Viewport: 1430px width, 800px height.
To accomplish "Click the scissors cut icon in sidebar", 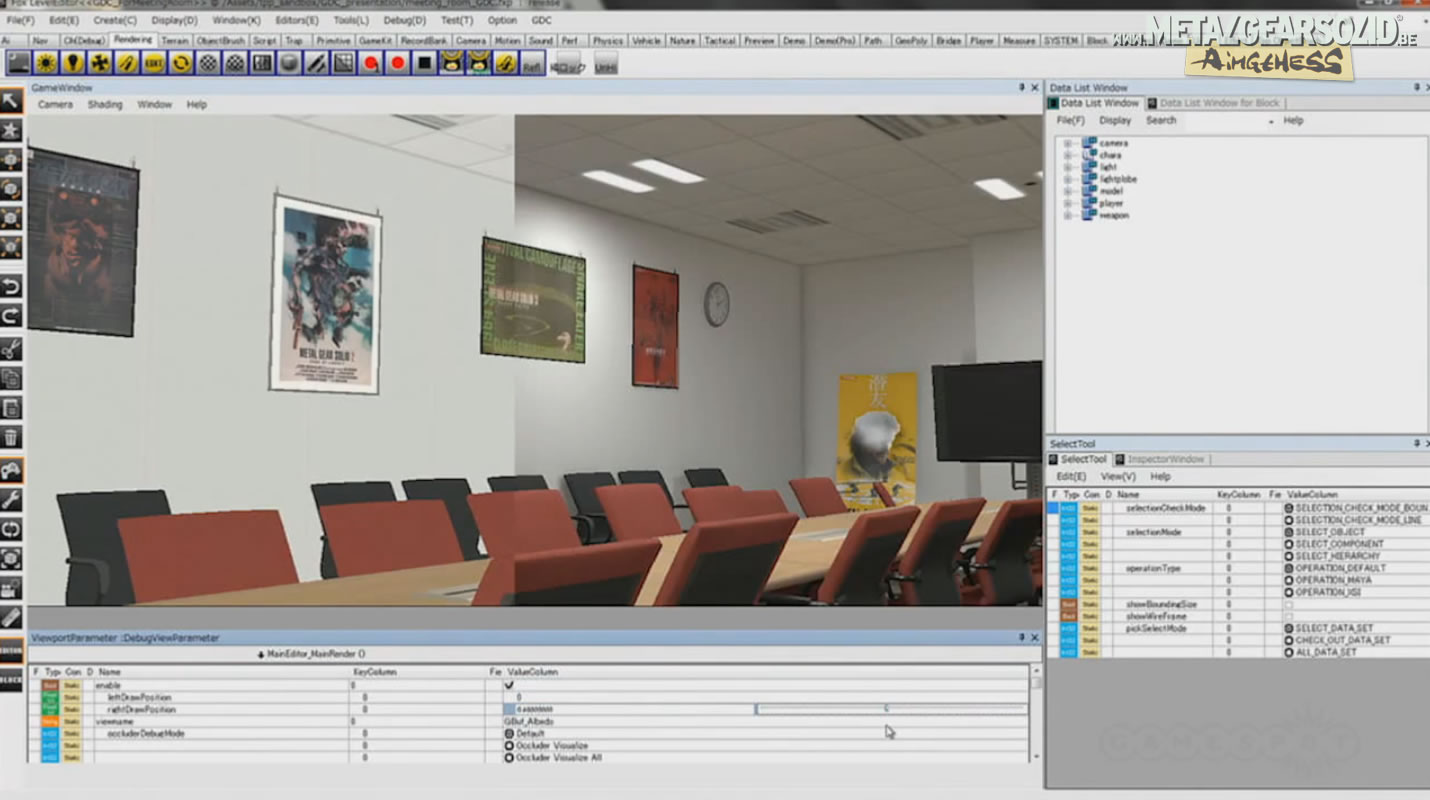I will click(11, 349).
